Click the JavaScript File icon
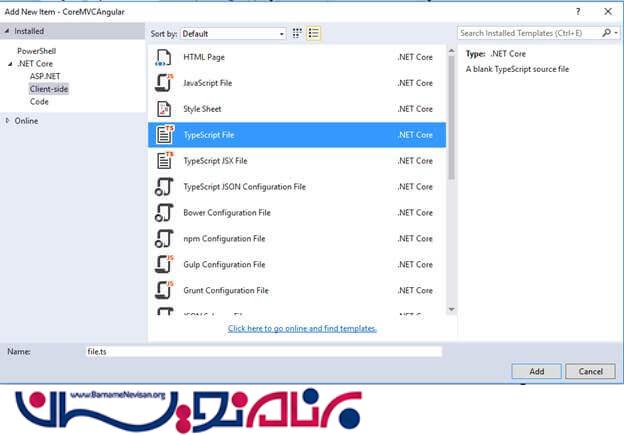Viewport: 624px width, 435px height. point(164,83)
